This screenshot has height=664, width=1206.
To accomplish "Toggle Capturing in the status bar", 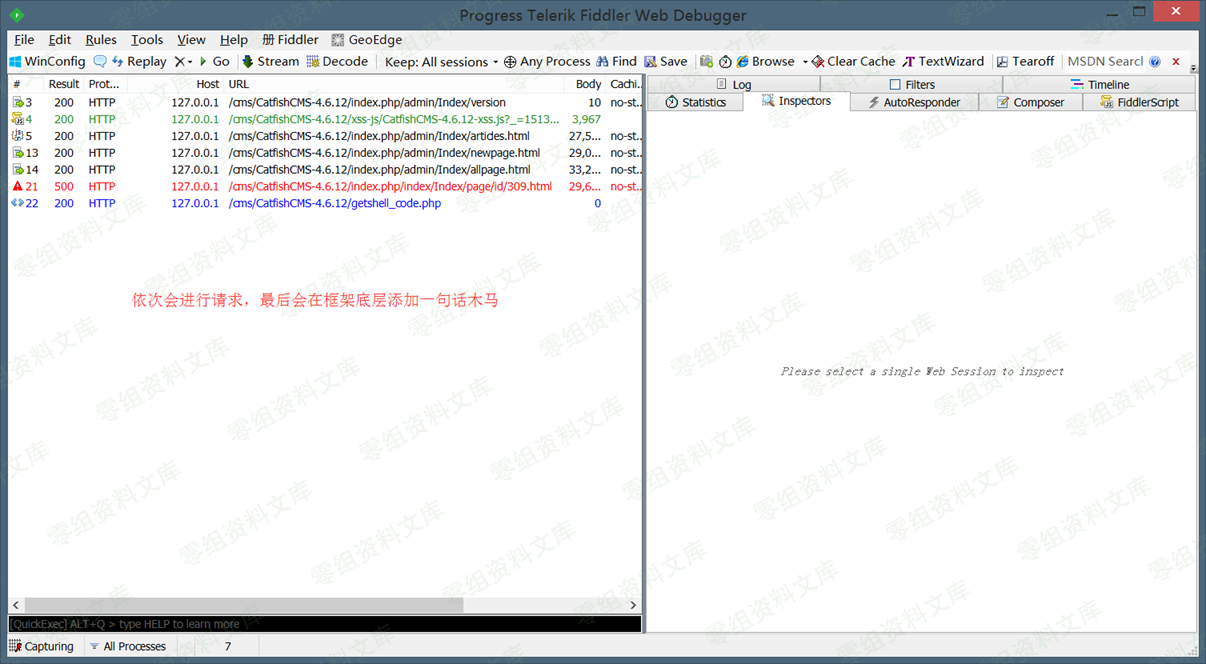I will click(x=41, y=647).
